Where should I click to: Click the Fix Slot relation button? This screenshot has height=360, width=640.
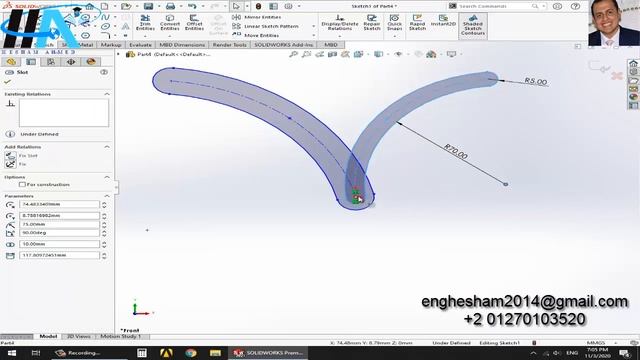11,156
